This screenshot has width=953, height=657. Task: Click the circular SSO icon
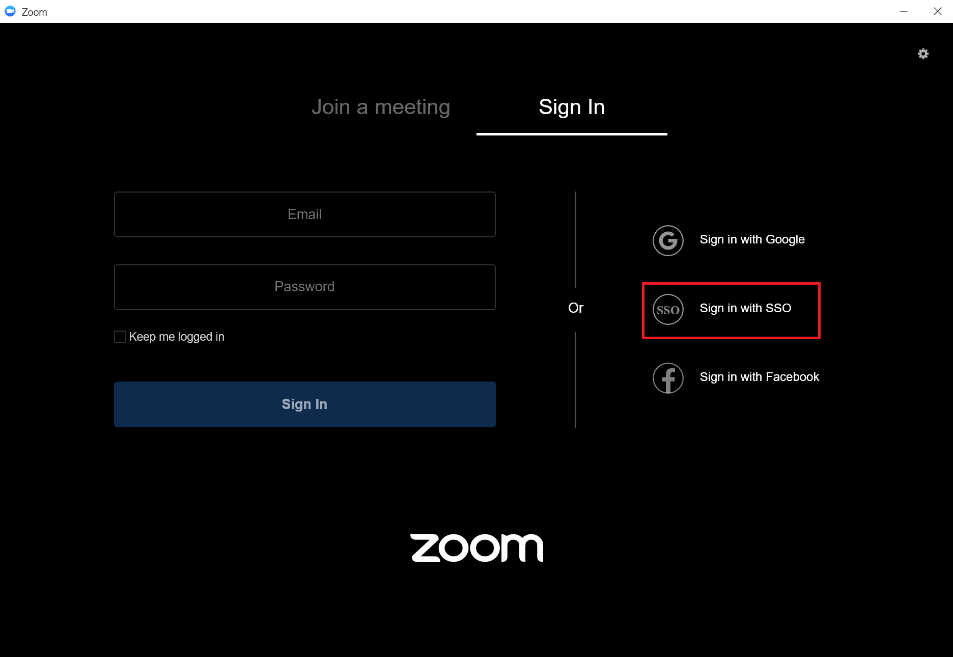[x=668, y=309]
